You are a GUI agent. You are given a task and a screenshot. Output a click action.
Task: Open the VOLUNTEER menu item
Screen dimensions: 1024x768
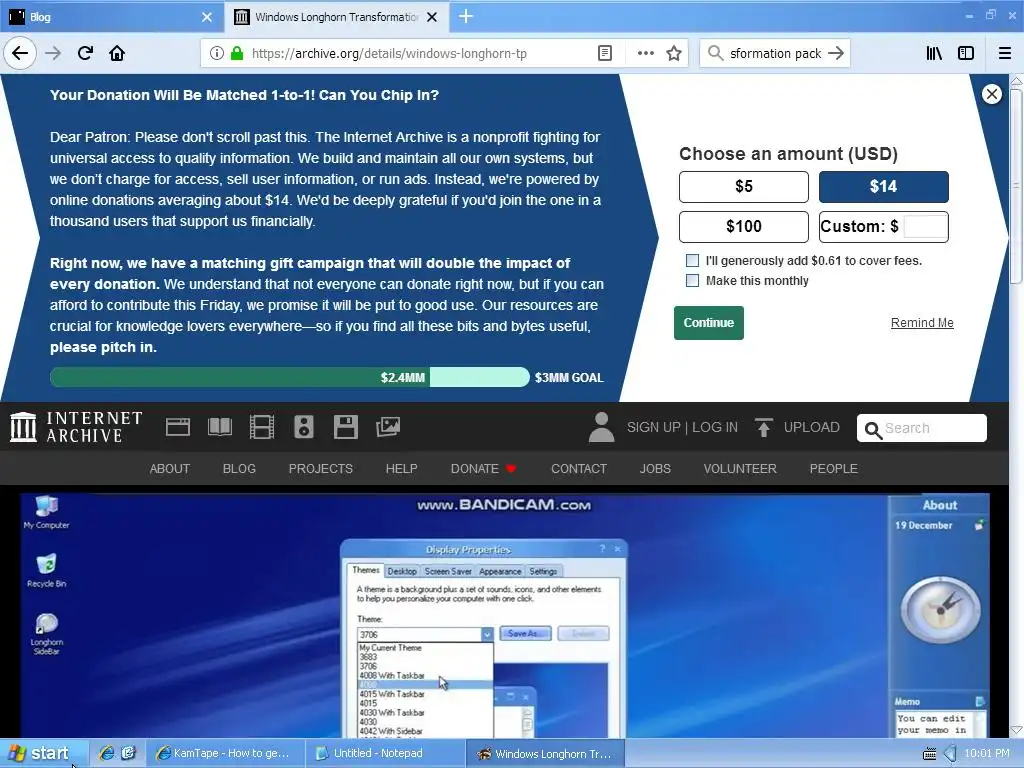(x=740, y=469)
